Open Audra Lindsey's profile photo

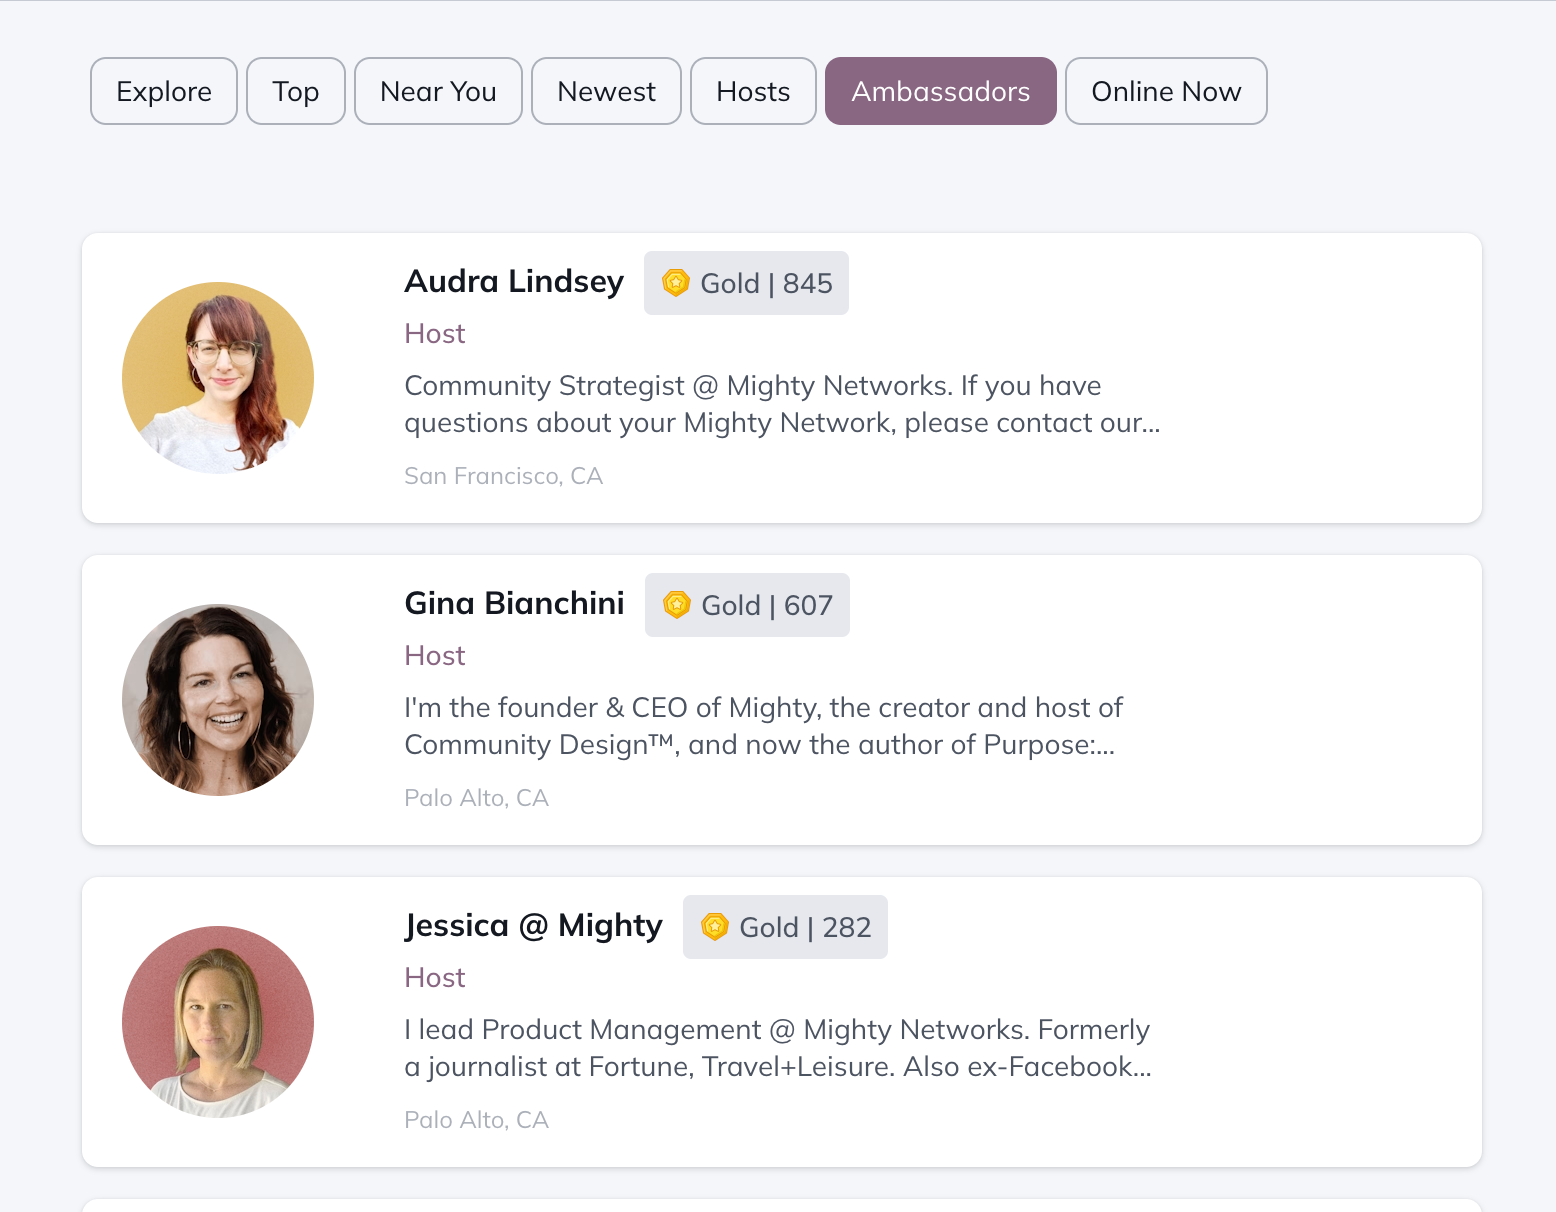coord(218,378)
